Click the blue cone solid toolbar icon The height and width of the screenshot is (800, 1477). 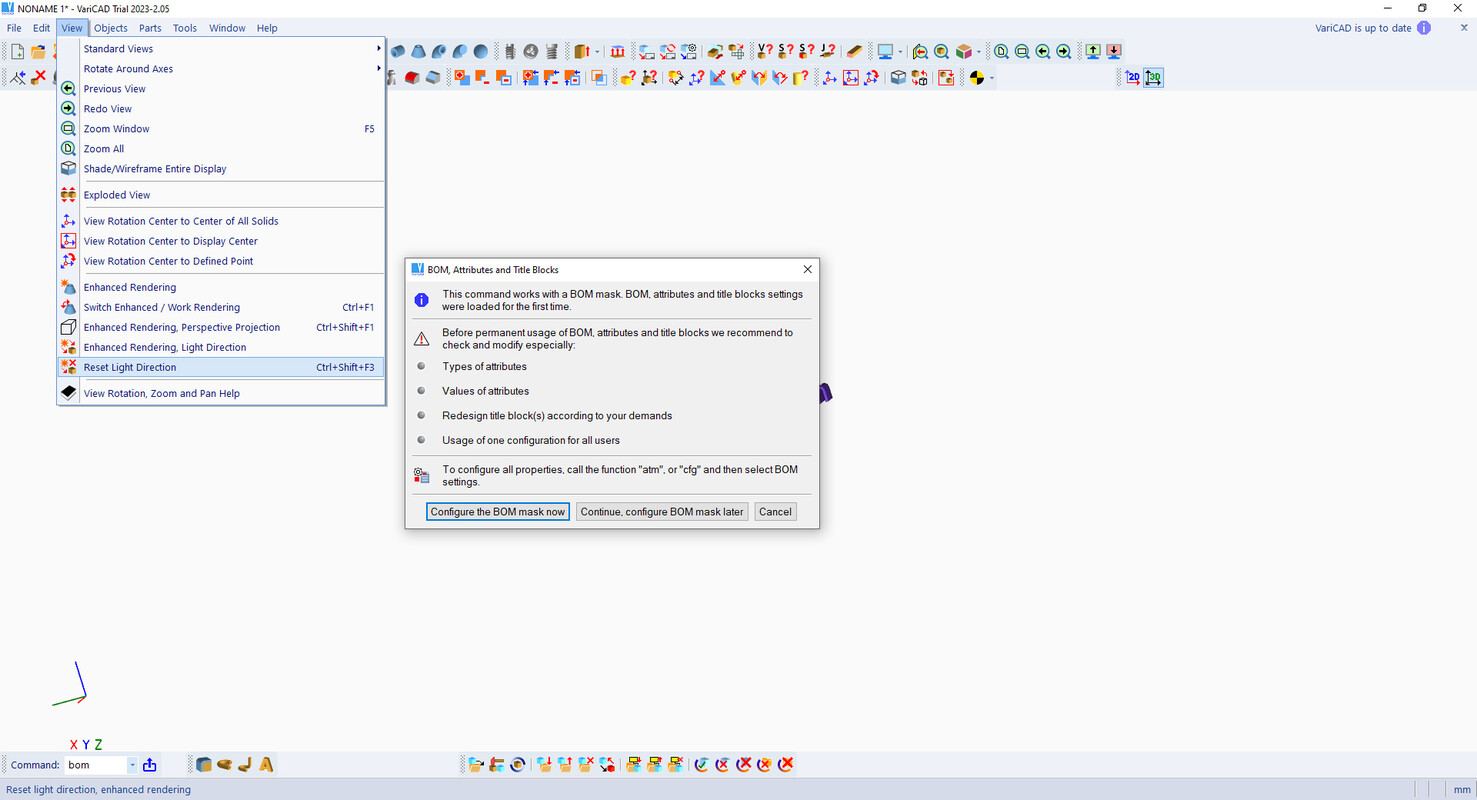pos(418,51)
